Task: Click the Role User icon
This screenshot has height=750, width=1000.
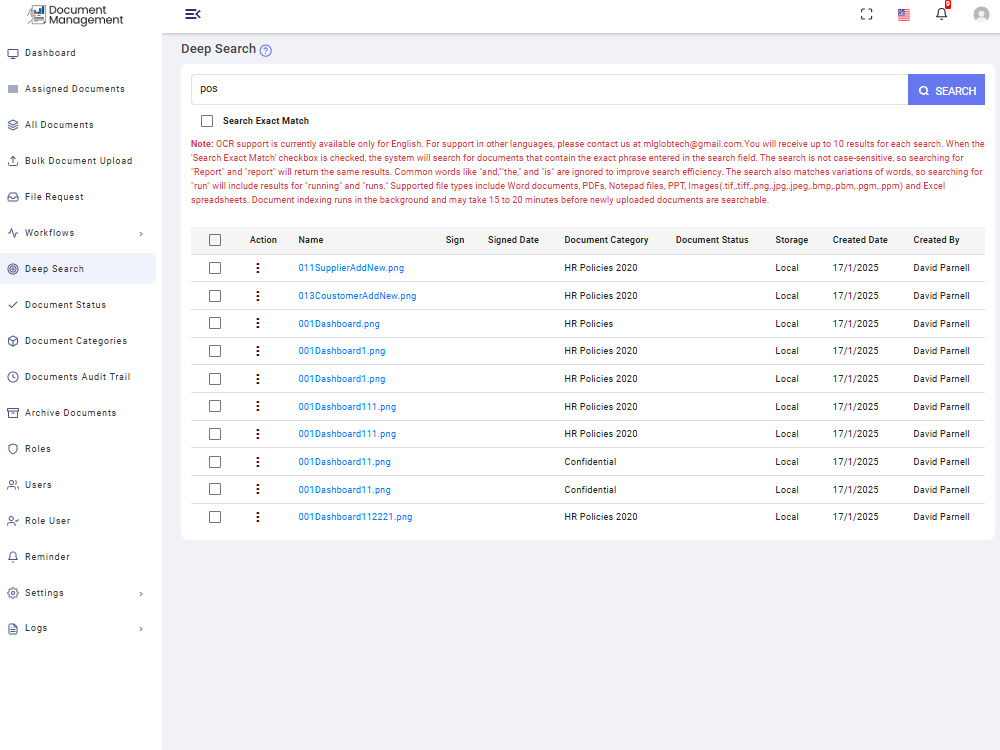Action: click(13, 521)
